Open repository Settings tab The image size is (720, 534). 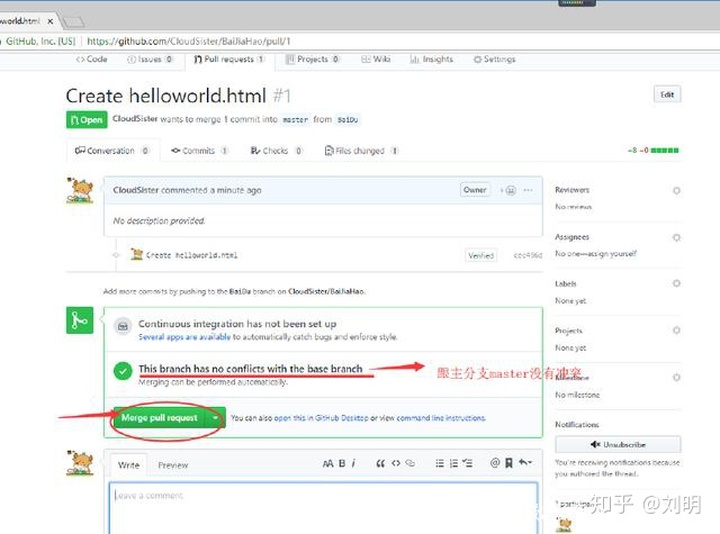click(494, 59)
